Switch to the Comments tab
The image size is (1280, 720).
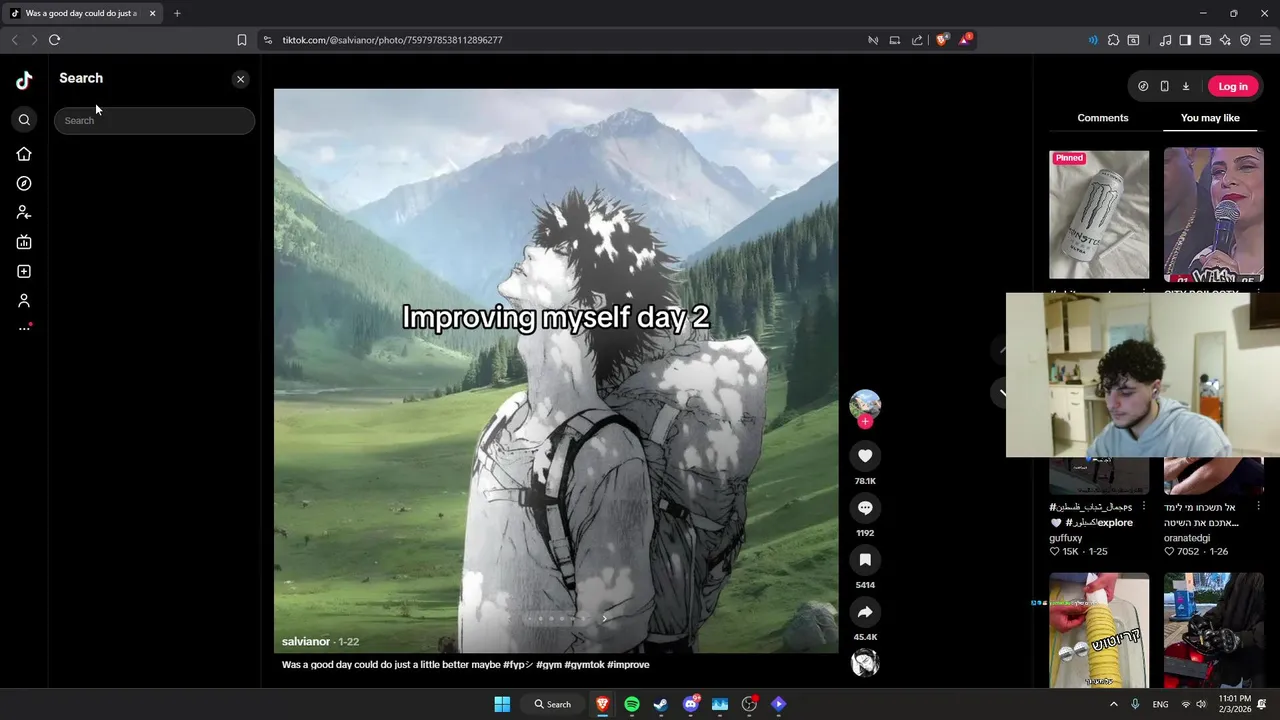[x=1102, y=118]
